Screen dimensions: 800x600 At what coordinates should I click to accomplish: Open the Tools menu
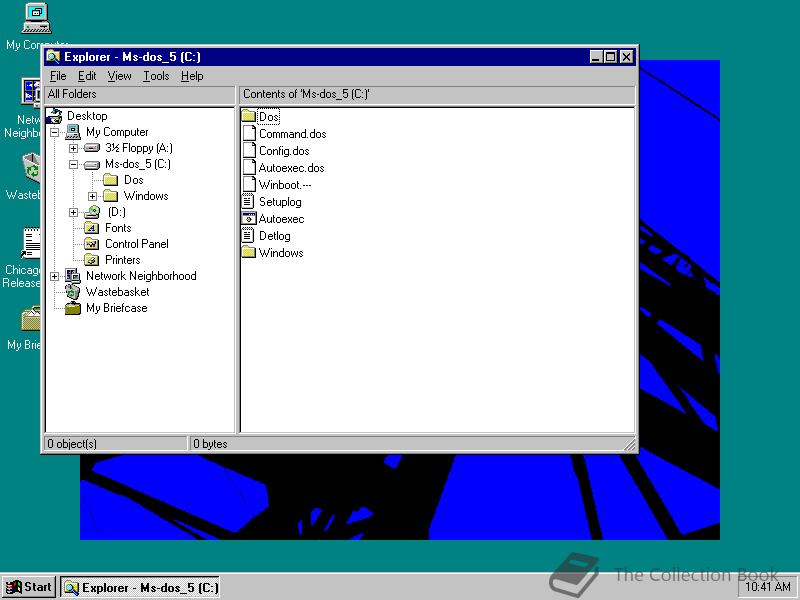coord(156,76)
